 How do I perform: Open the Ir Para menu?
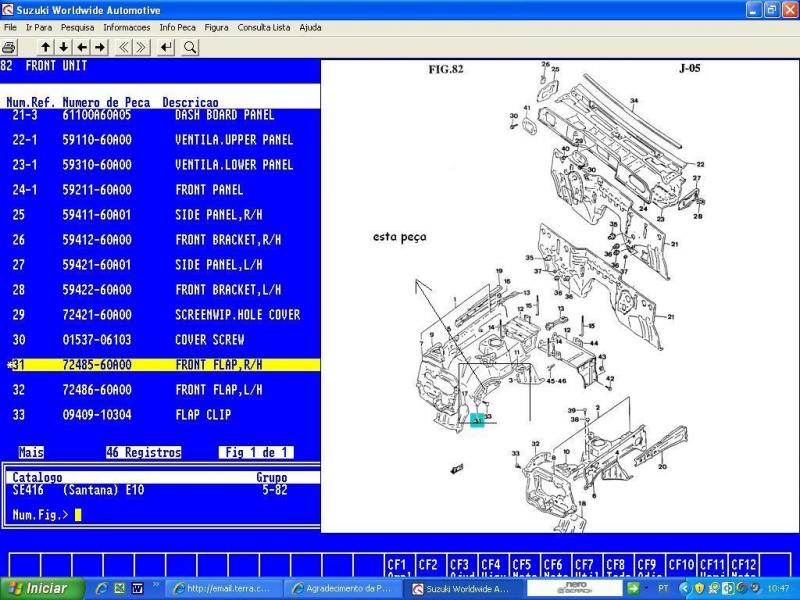coord(39,28)
